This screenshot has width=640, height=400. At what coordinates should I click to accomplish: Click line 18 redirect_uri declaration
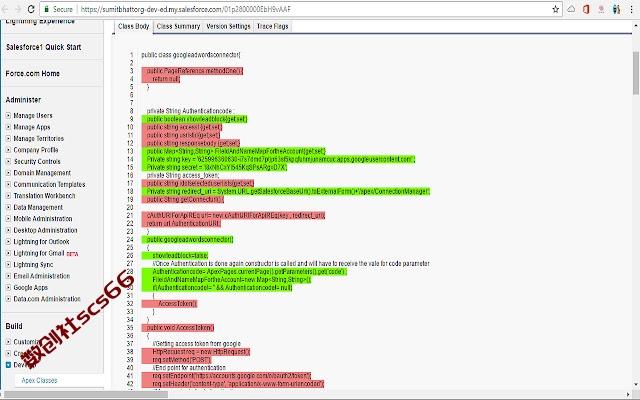[288, 191]
